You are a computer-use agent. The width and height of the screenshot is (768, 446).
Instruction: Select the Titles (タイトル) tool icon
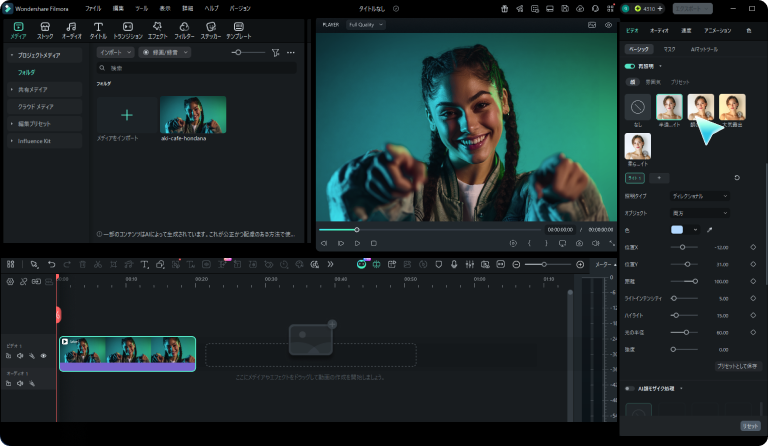(x=98, y=29)
